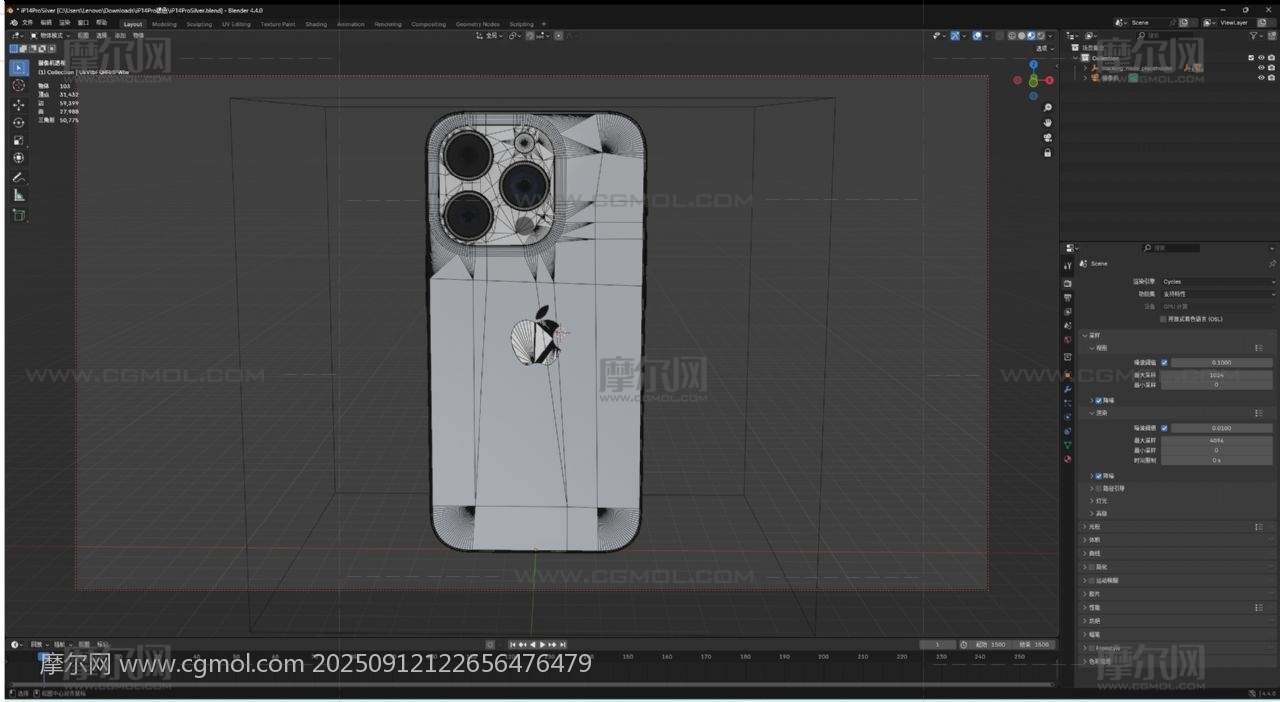Toggle Open Shading Language (OSL) checkbox
This screenshot has width=1280, height=702.
pos(1163,319)
